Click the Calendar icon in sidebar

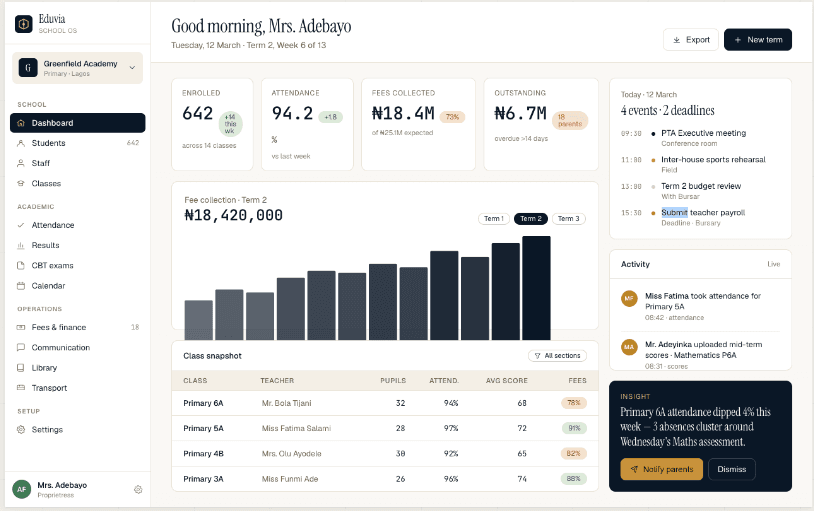coord(21,286)
